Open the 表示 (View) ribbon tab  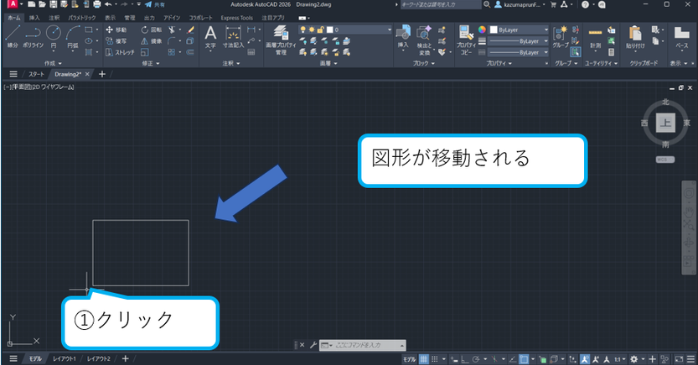[110, 18]
